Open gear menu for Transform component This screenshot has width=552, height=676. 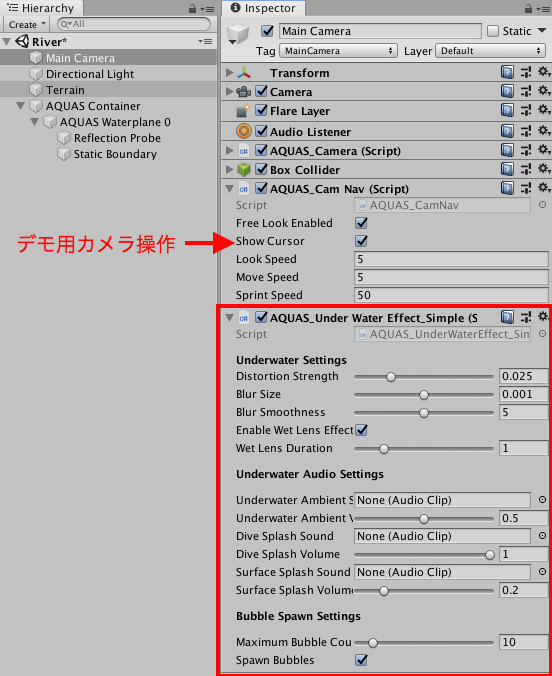[543, 72]
